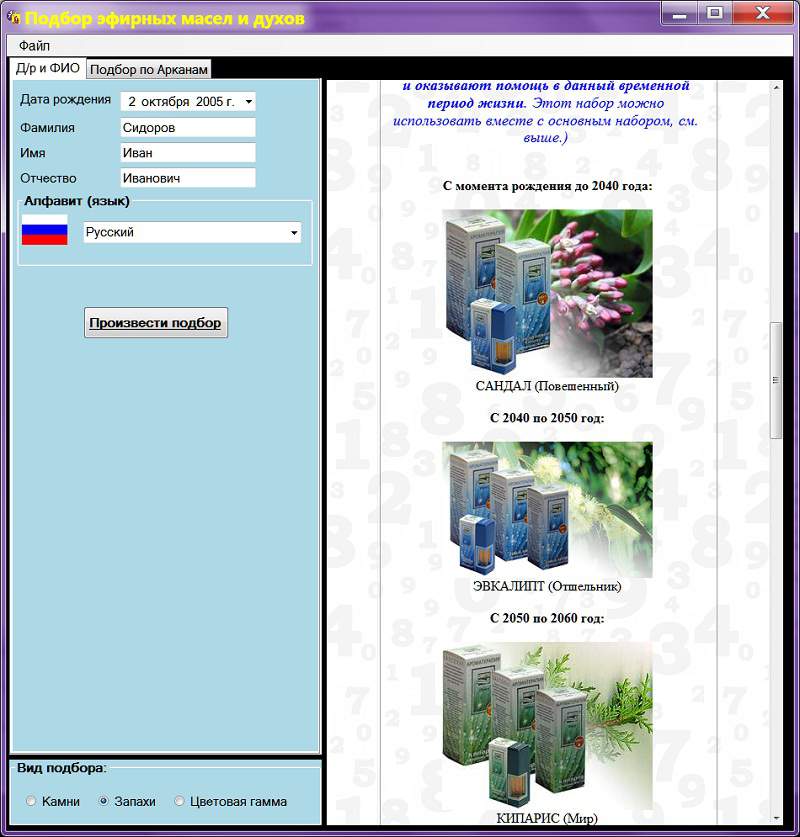Screen dimensions: 800x837
Task: Open the Файл menu
Action: [x=34, y=46]
